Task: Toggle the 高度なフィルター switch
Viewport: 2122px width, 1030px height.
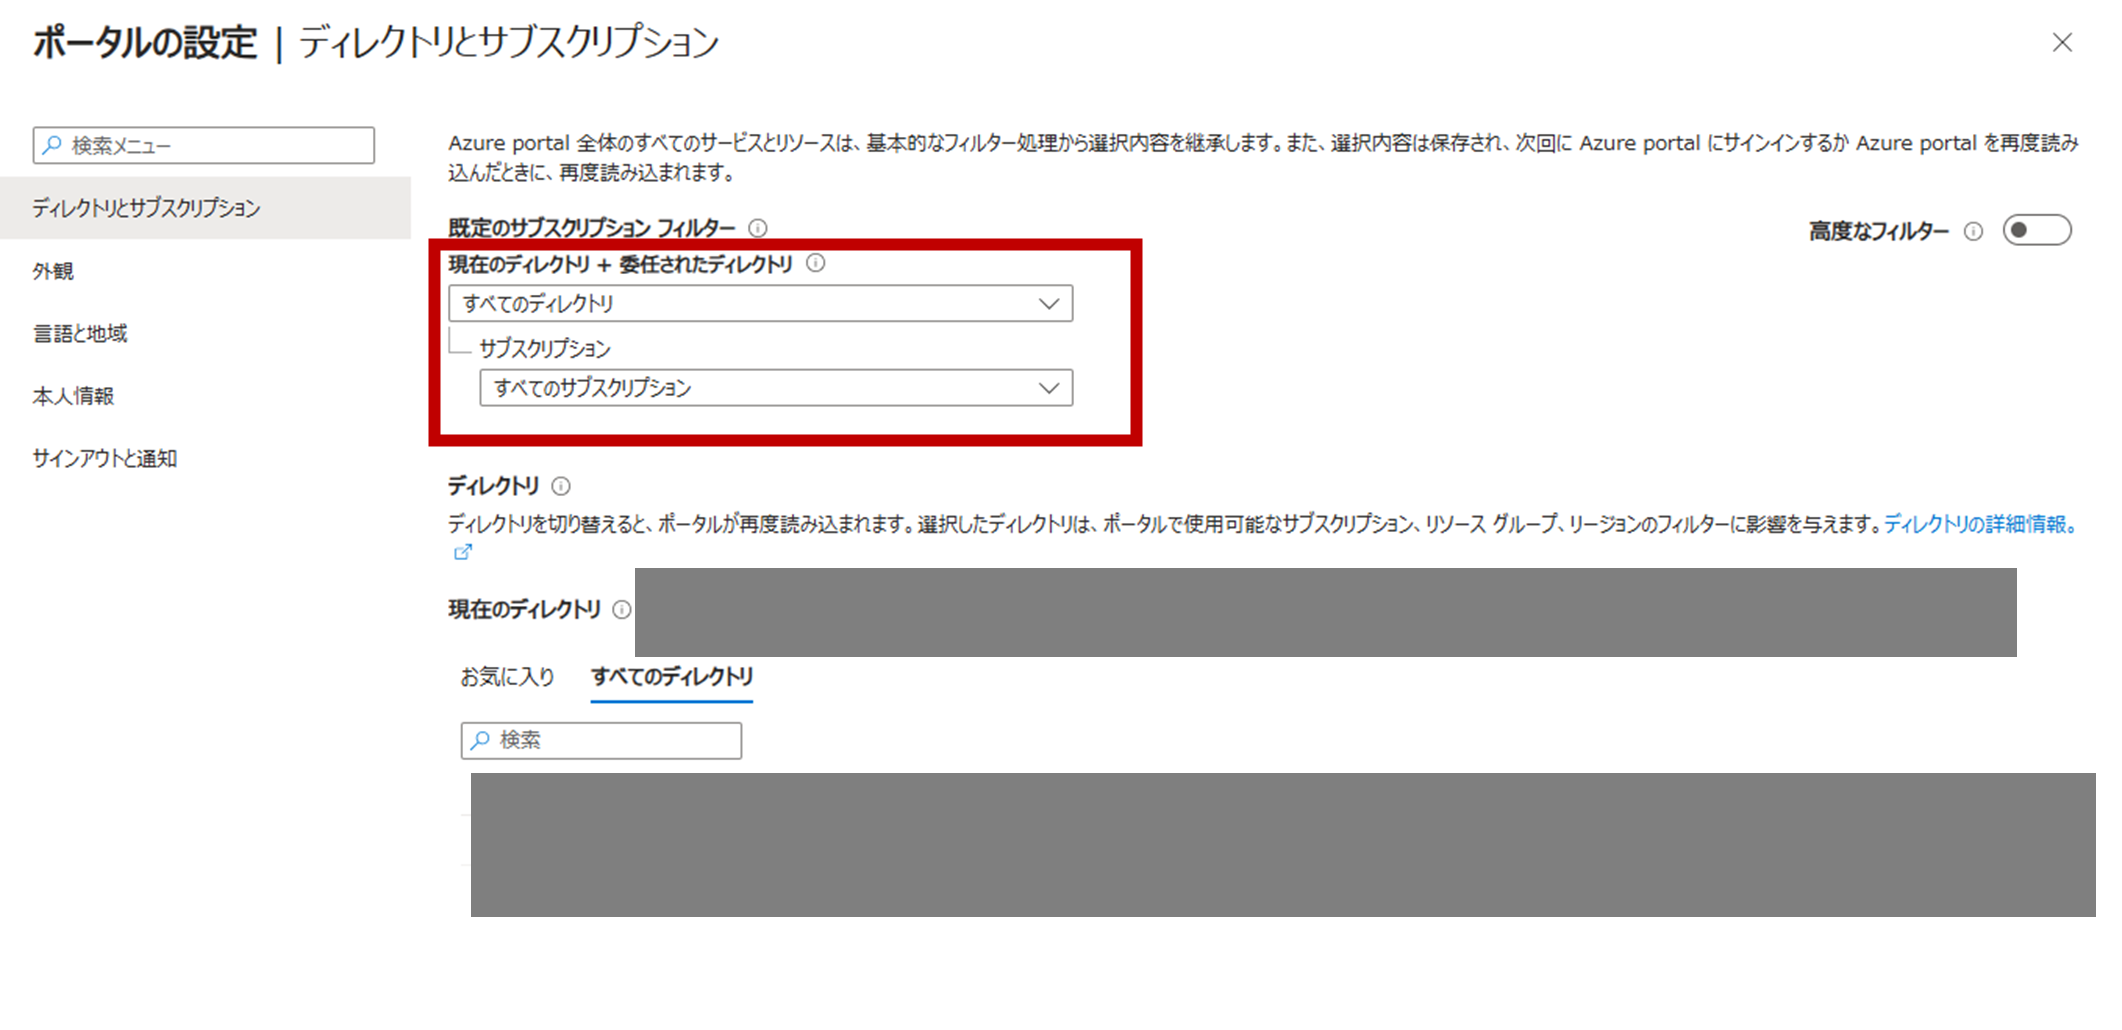Action: (2037, 231)
